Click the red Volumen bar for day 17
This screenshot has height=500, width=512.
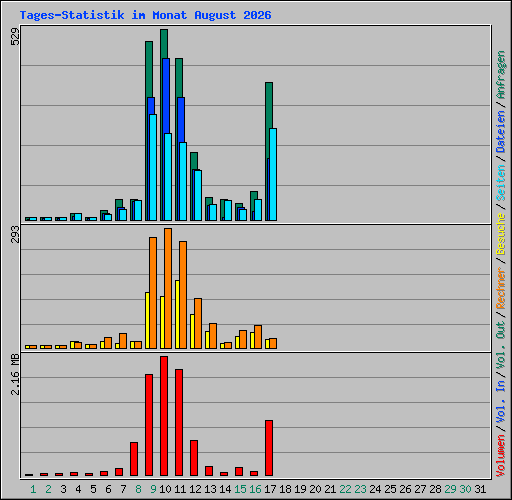[x=269, y=448]
